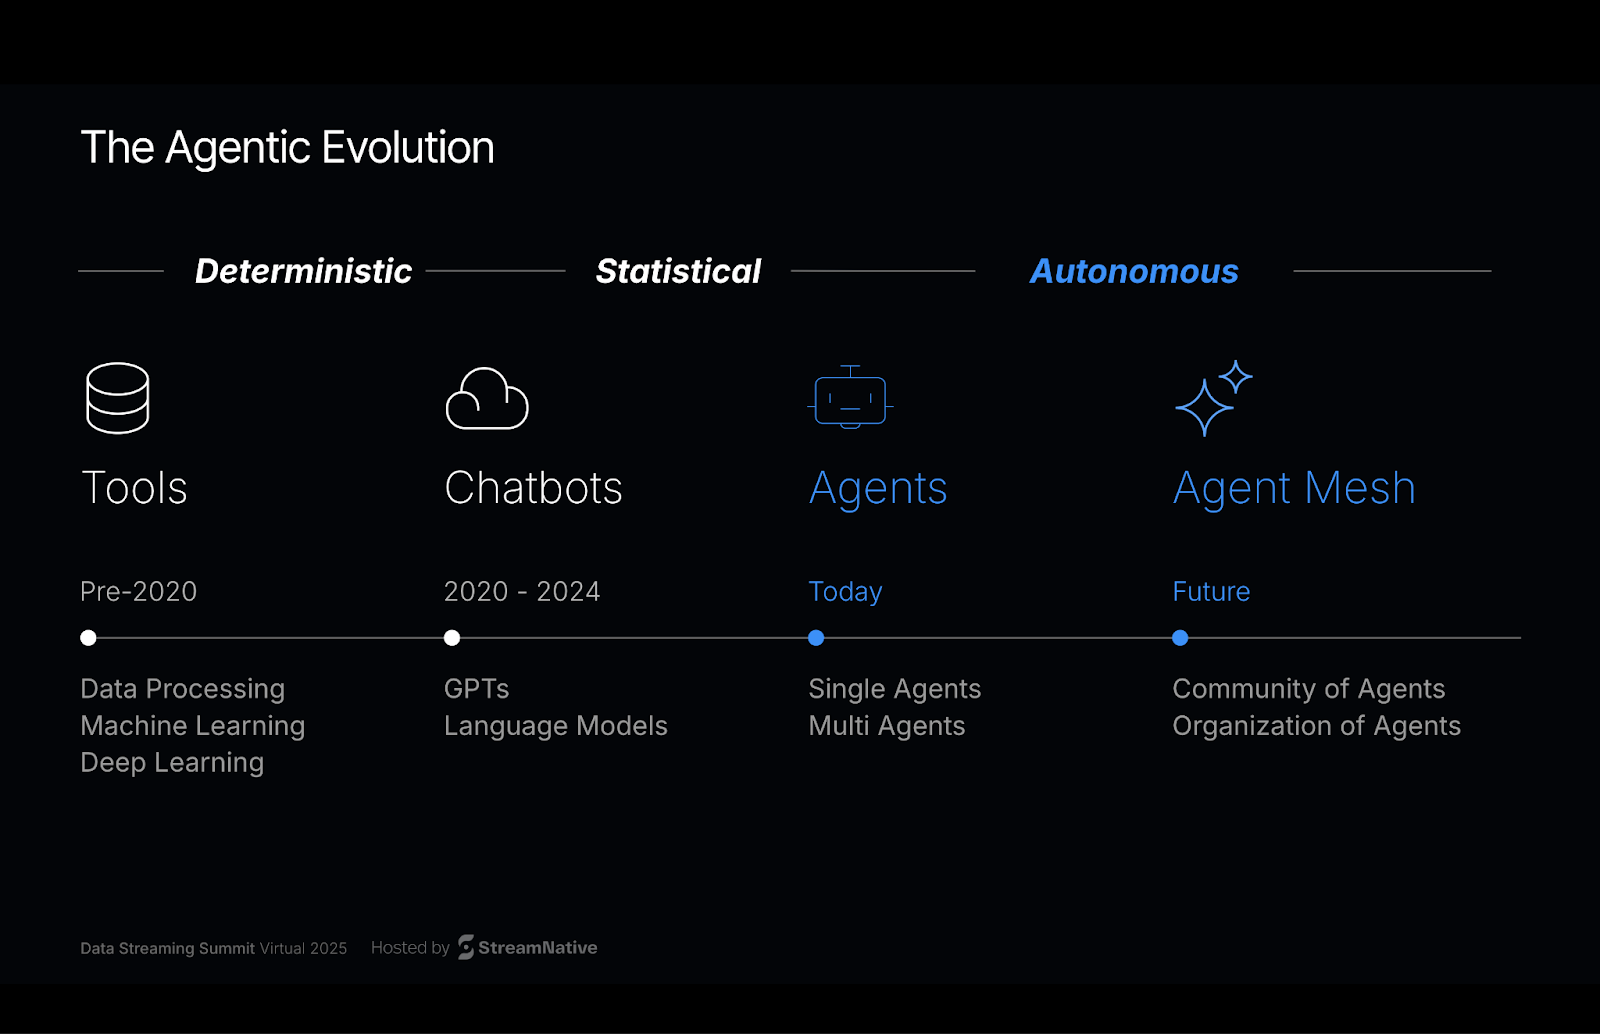The height and width of the screenshot is (1034, 1600).
Task: Click the Data Streaming Summit footer text
Action: [x=213, y=948]
